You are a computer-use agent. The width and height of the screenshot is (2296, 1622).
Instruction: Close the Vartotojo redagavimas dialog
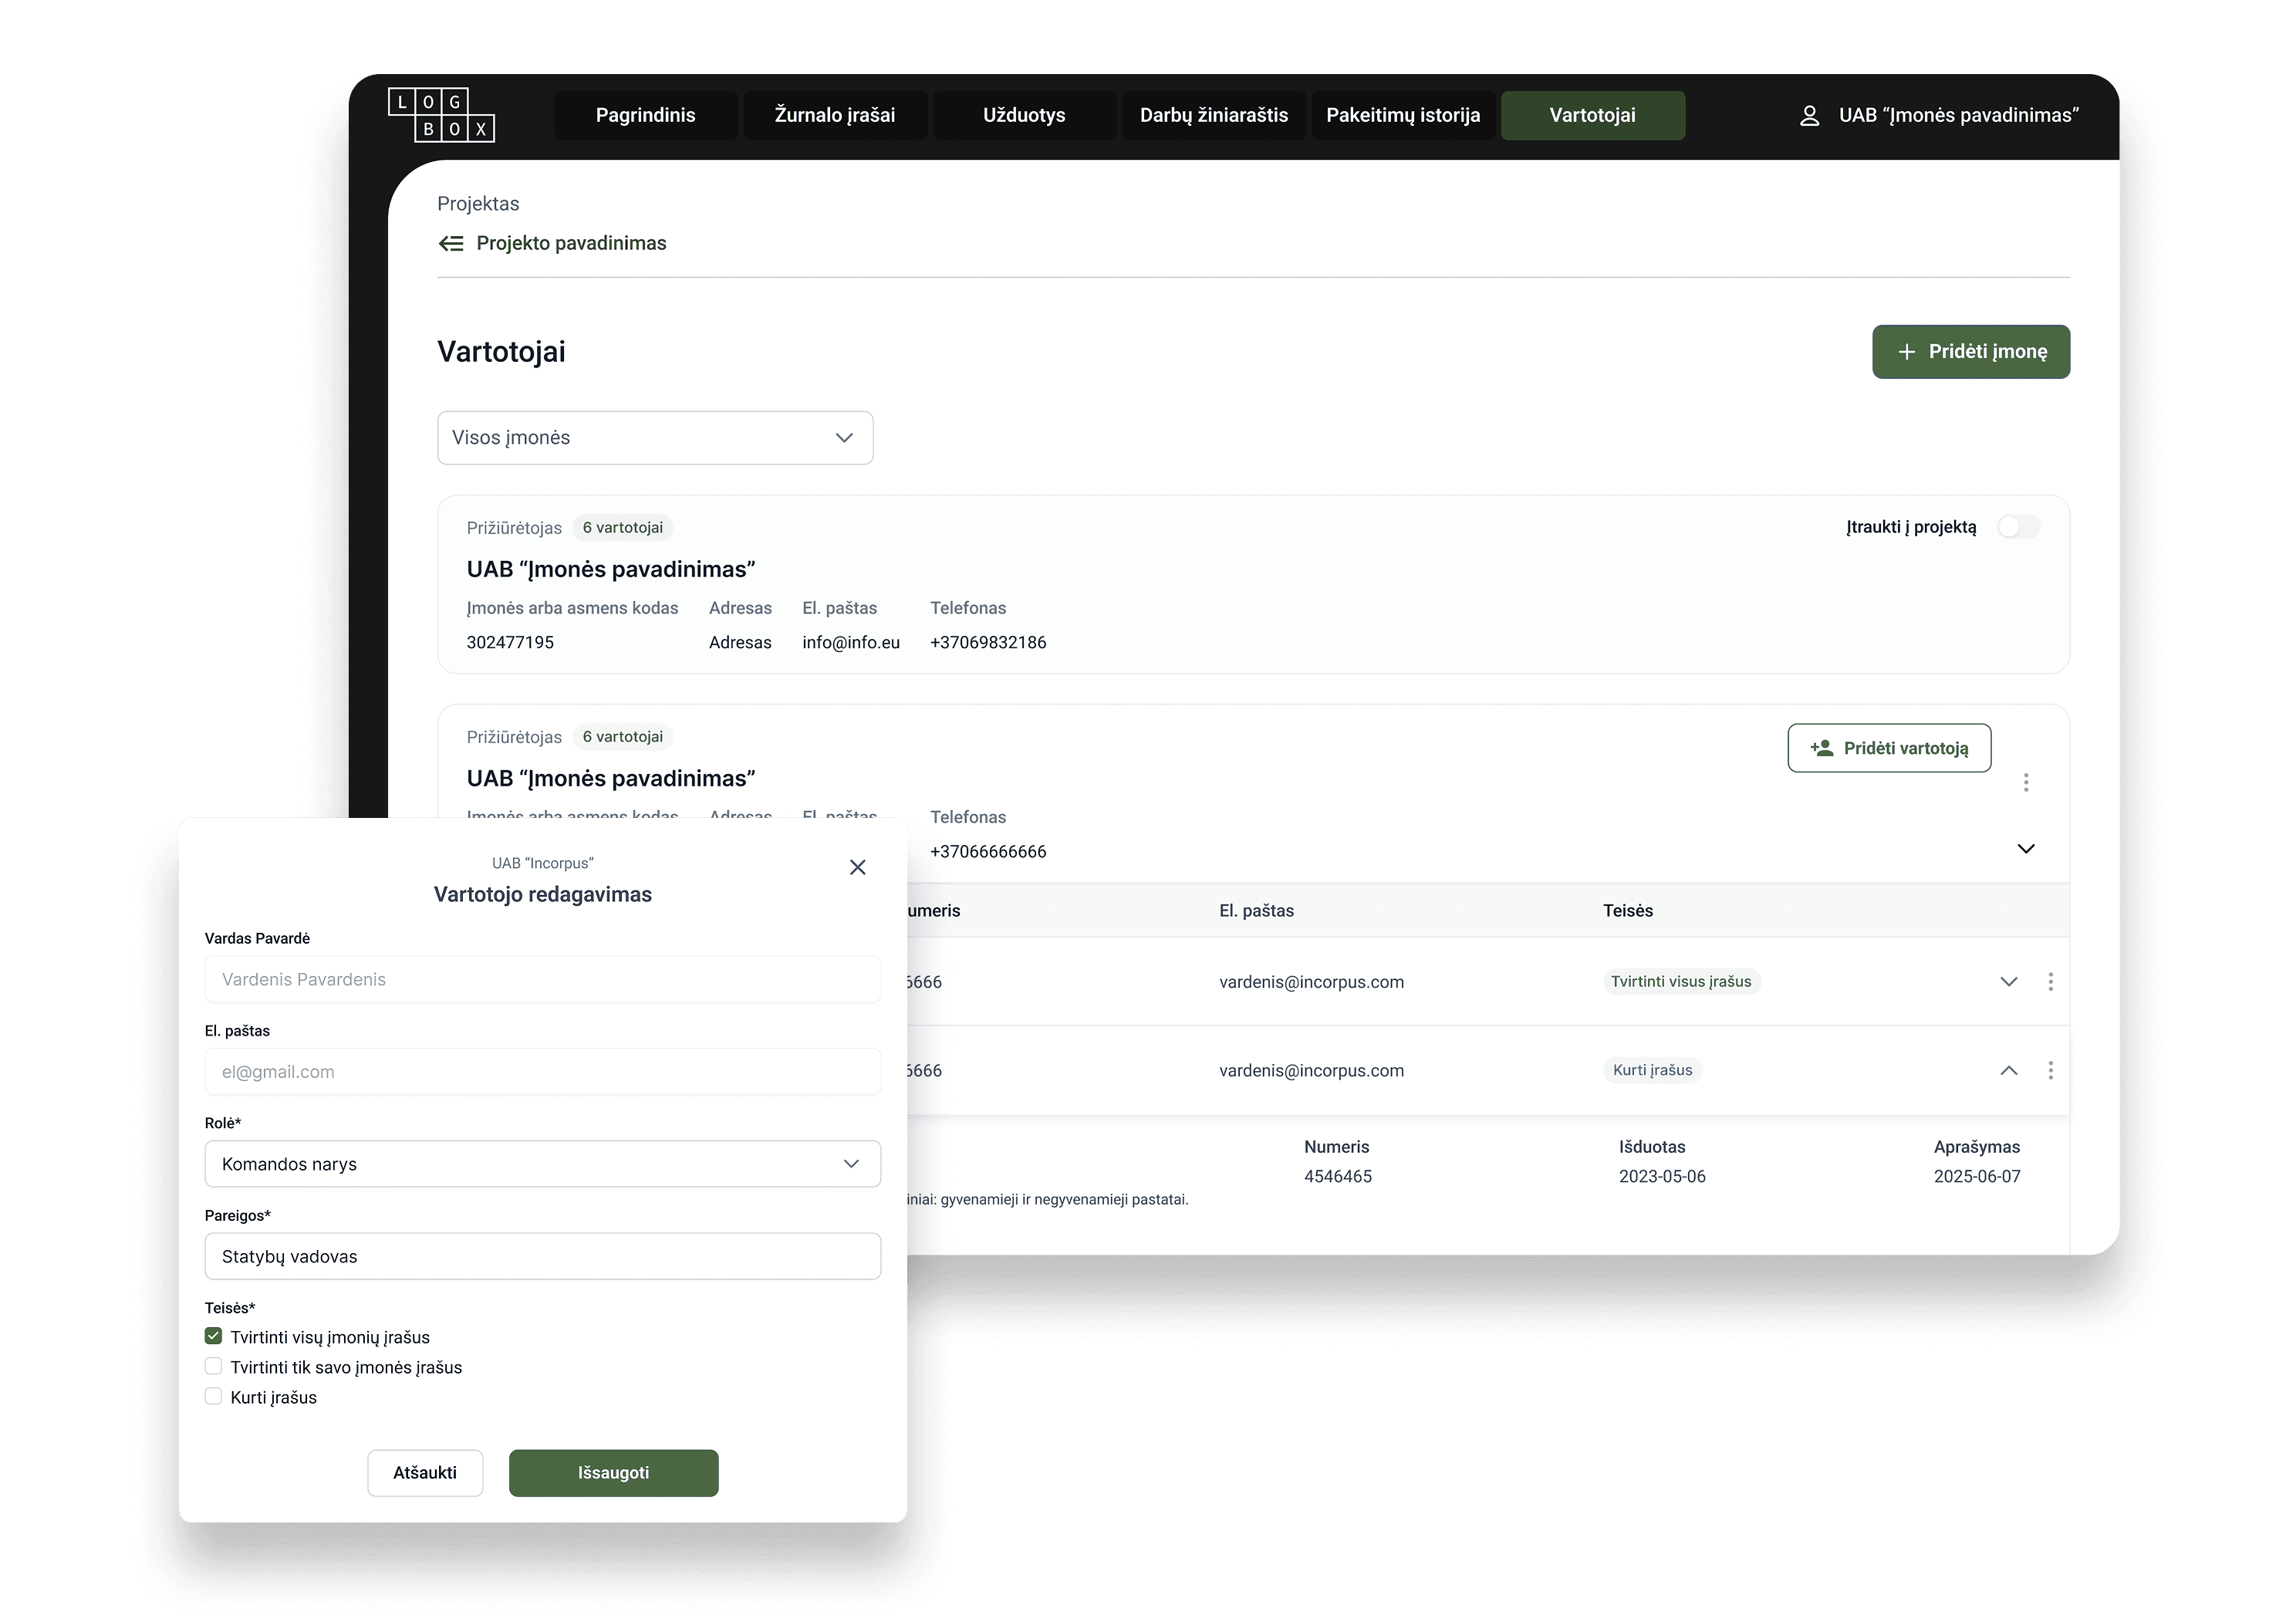pos(857,867)
